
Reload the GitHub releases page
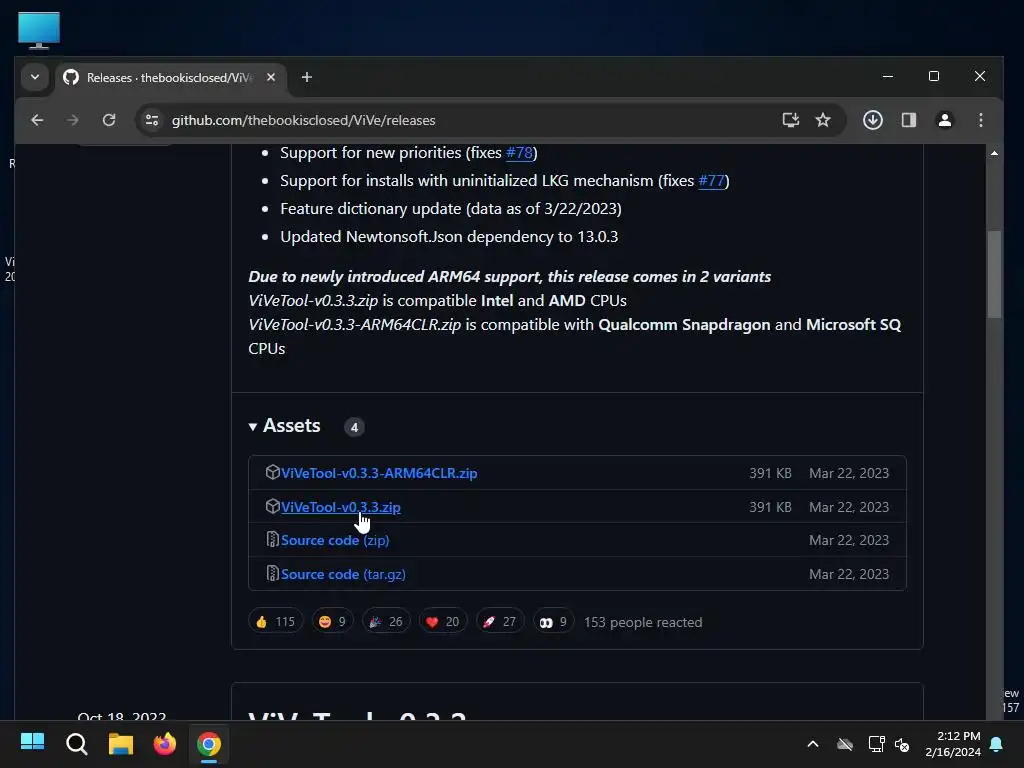(x=109, y=120)
